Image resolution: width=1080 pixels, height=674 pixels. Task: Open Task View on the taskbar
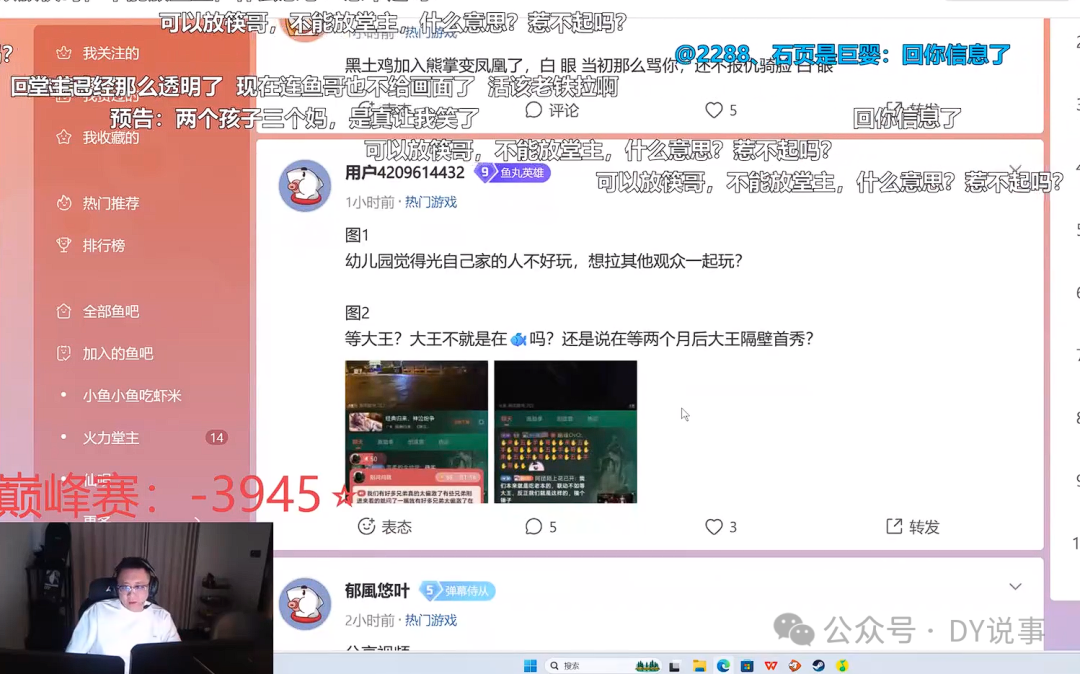tap(674, 666)
